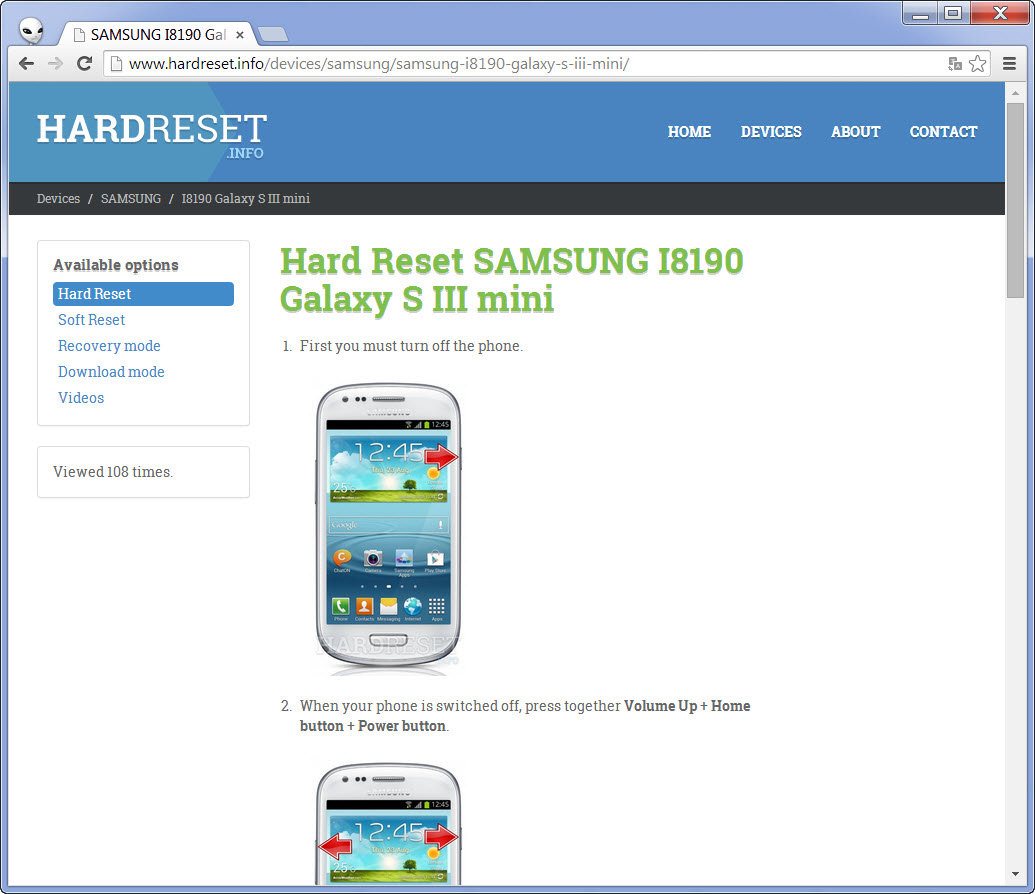Click the translate page icon
This screenshot has height=894, width=1035.
954,63
